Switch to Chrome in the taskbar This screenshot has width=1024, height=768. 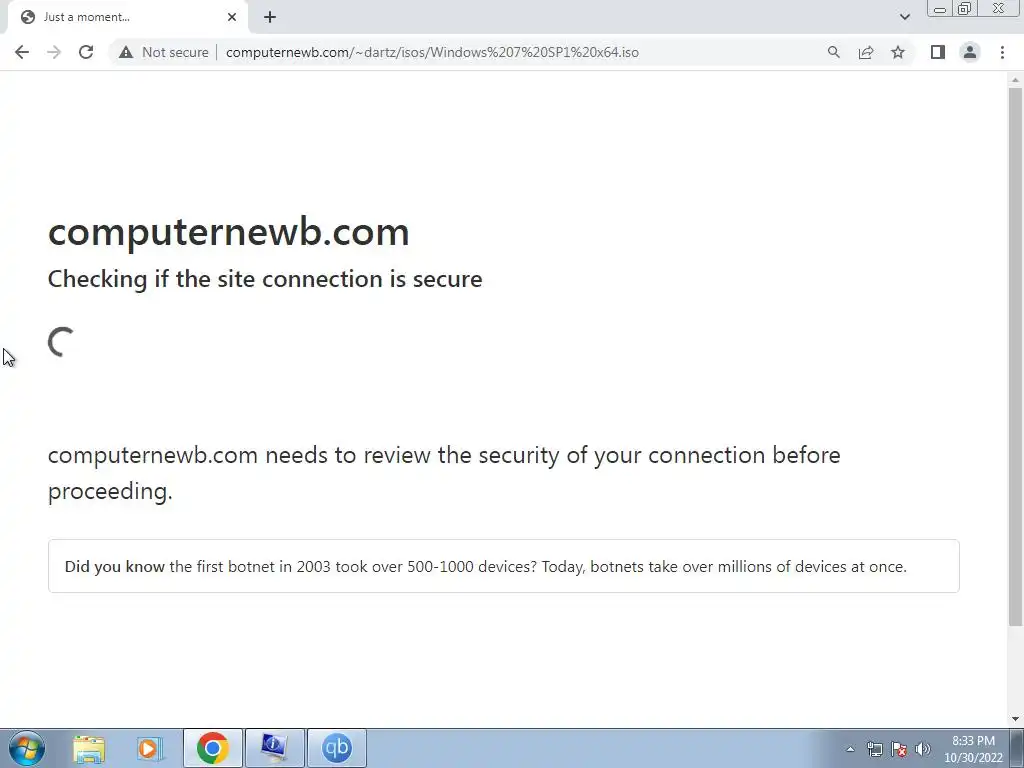(x=212, y=748)
